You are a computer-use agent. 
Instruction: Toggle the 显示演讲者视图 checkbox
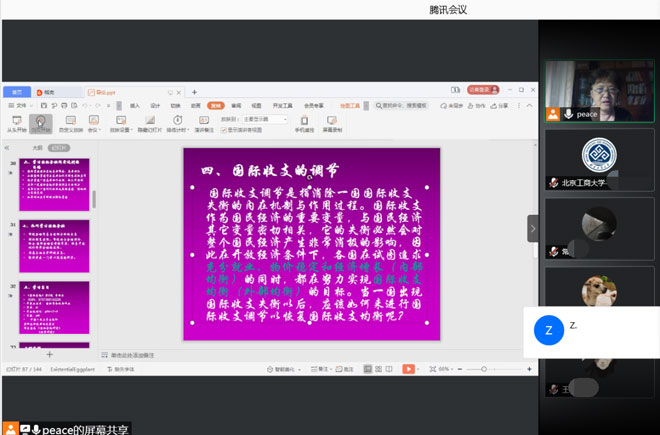coord(224,129)
